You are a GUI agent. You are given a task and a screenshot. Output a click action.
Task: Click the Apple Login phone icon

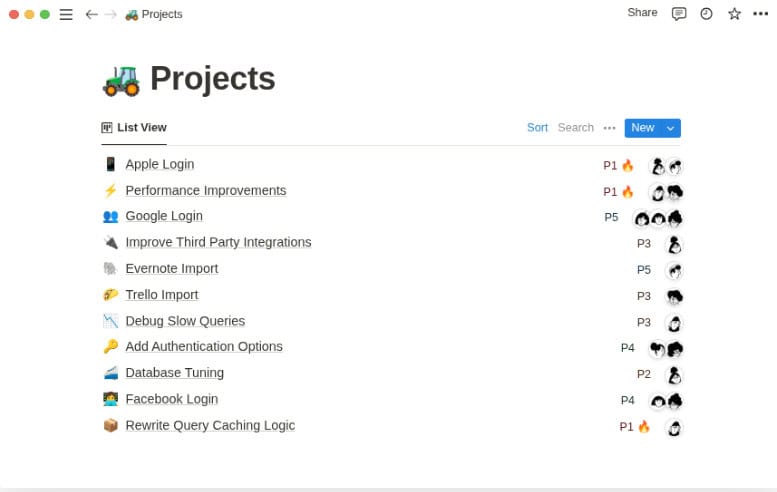coord(110,165)
